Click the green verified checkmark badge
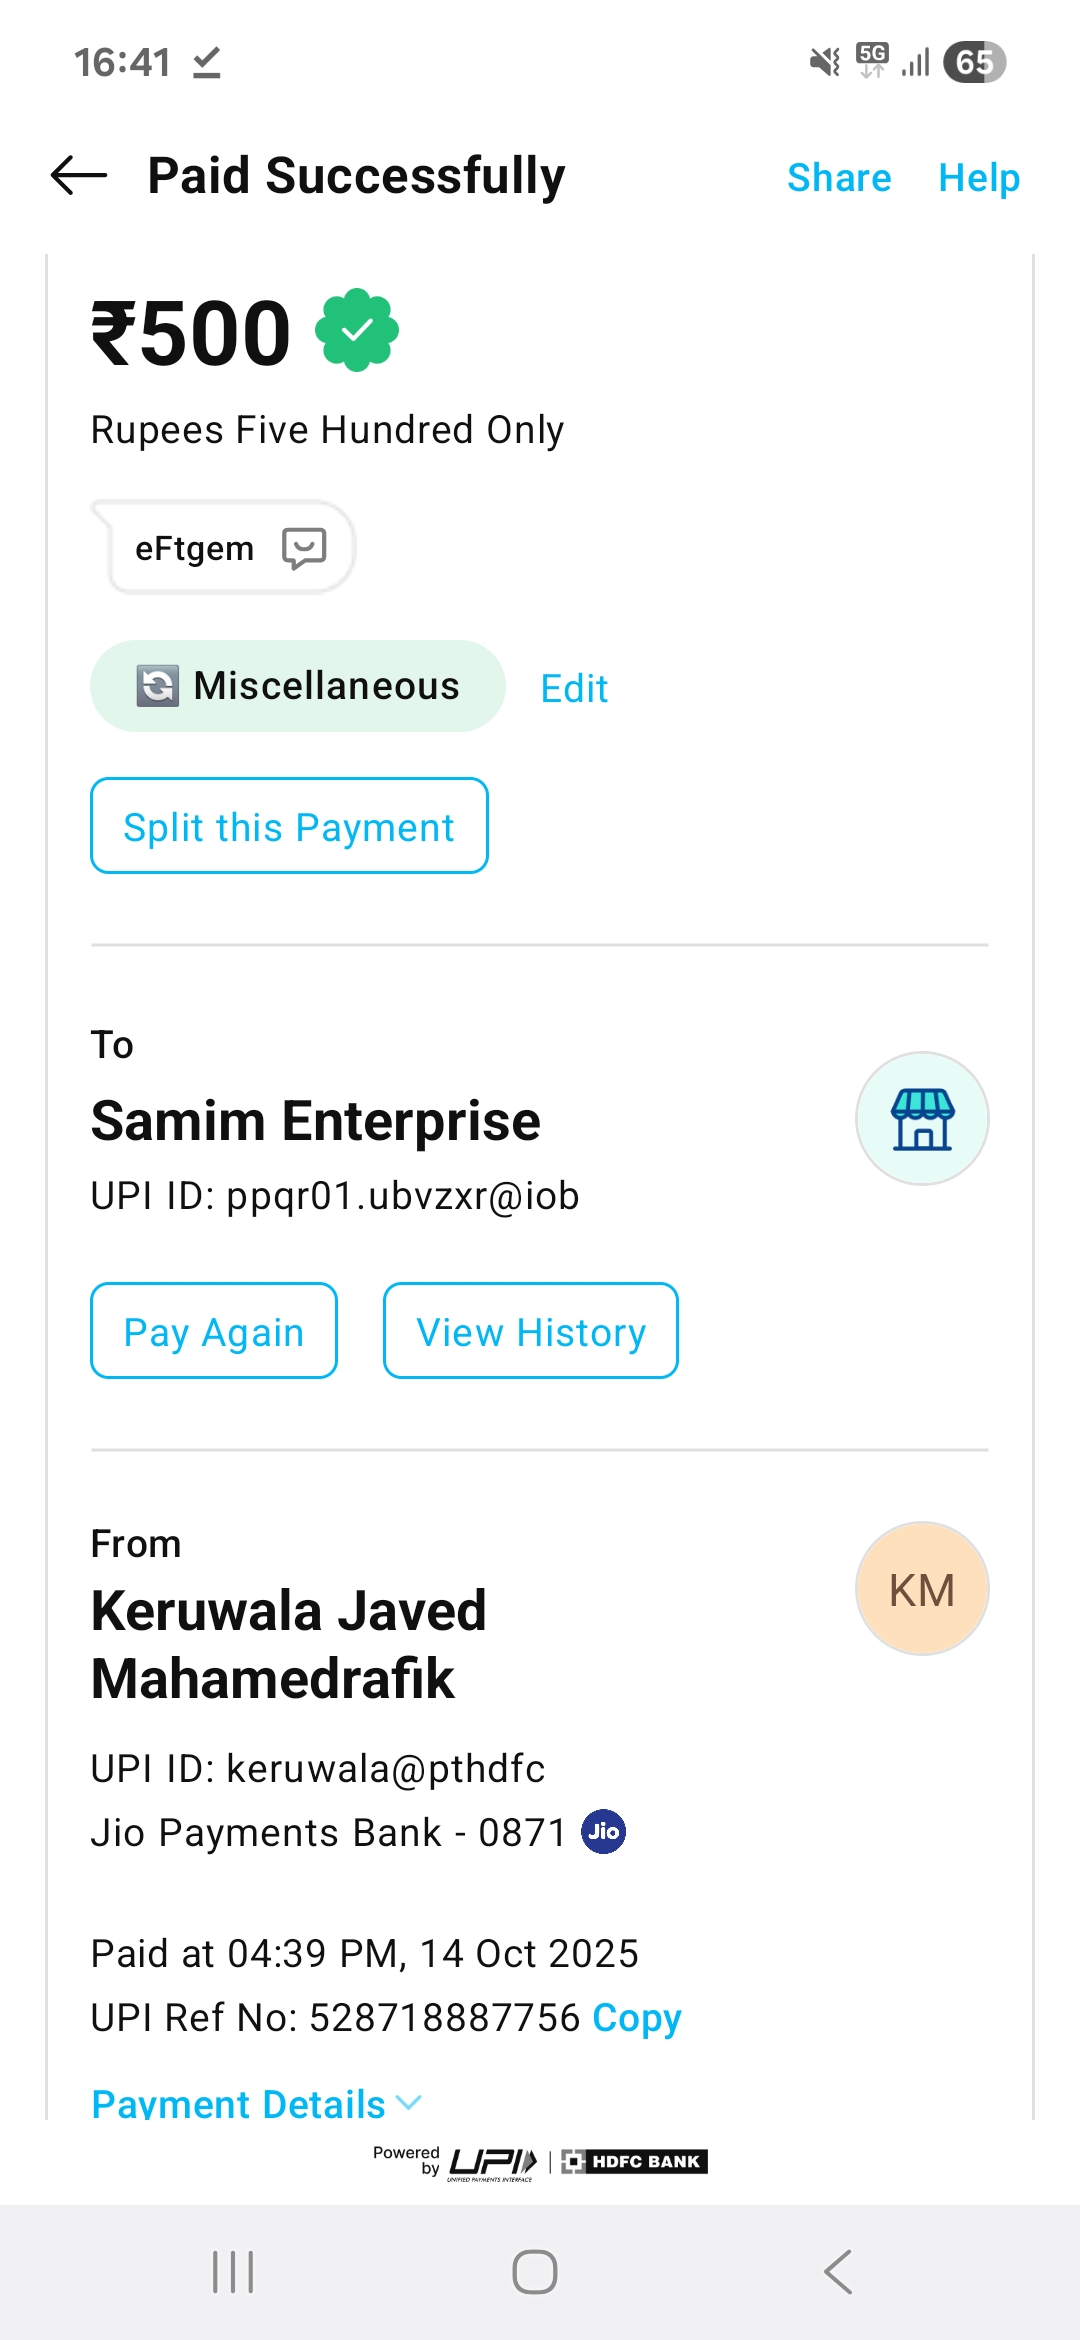Viewport: 1080px width, 2340px height. [x=357, y=330]
